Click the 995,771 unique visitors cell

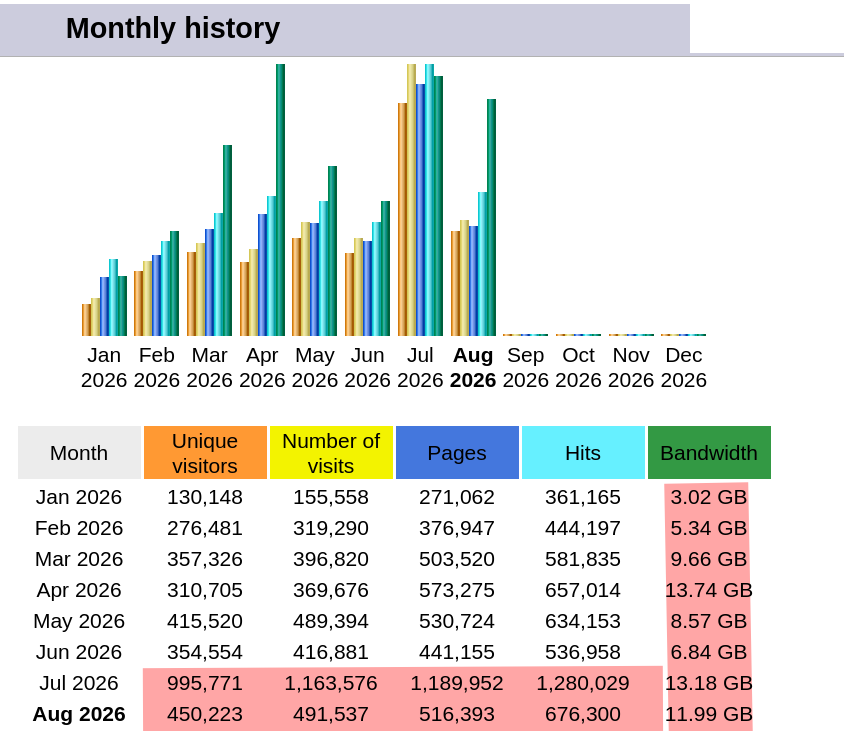tap(205, 683)
